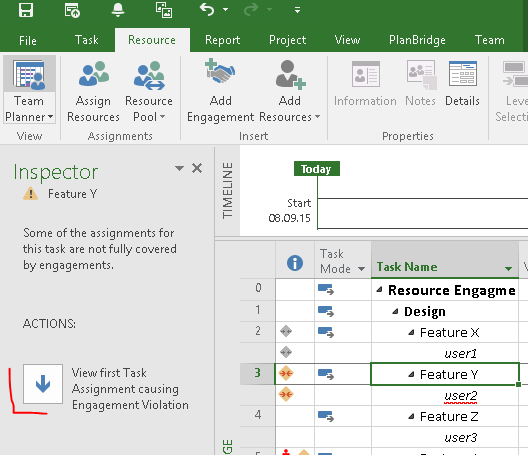Viewport: 528px width, 455px height.
Task: Switch to the Report ribbon tab
Action: (x=223, y=40)
